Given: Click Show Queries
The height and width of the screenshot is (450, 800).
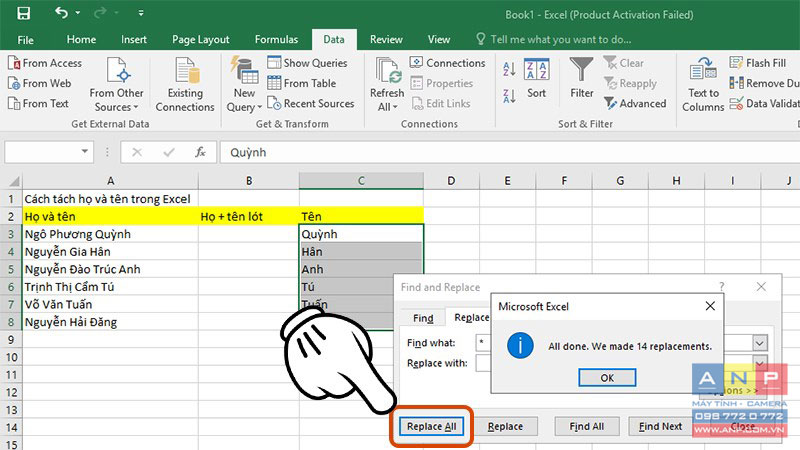Looking at the screenshot, I should click(x=307, y=63).
